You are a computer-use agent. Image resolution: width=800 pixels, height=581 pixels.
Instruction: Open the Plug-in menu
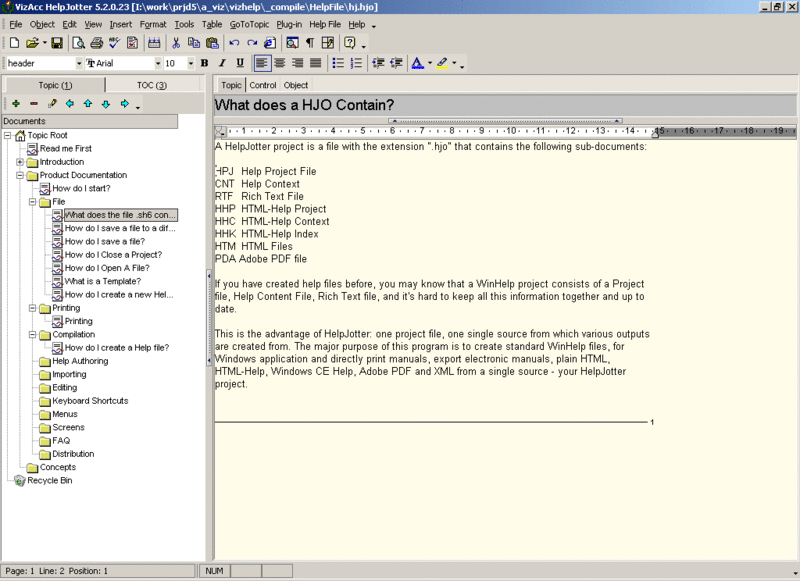tap(289, 24)
